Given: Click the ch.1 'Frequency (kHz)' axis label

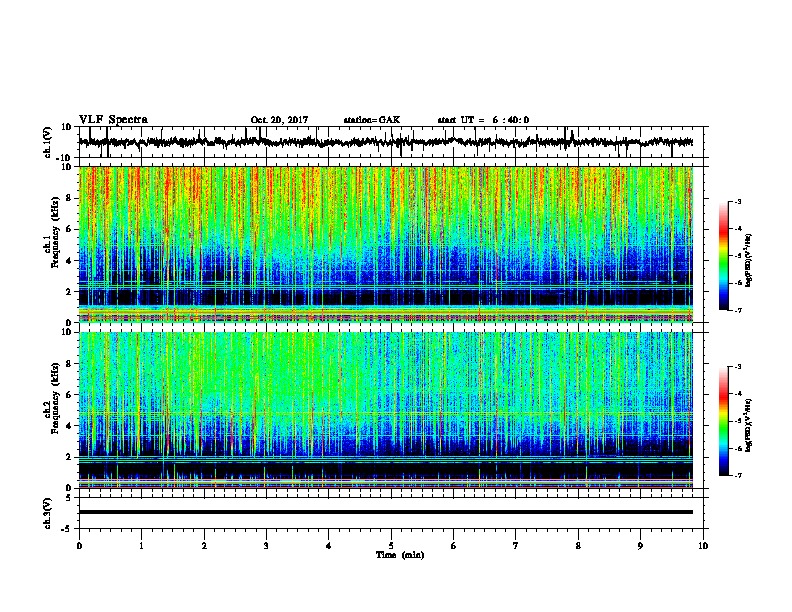Looking at the screenshot, I should tap(55, 232).
